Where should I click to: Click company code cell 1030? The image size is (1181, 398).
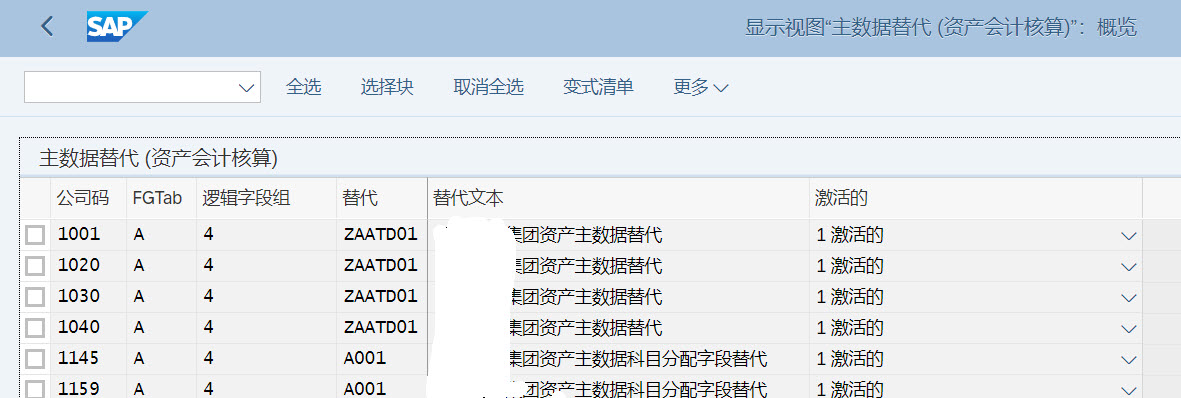[x=88, y=297]
